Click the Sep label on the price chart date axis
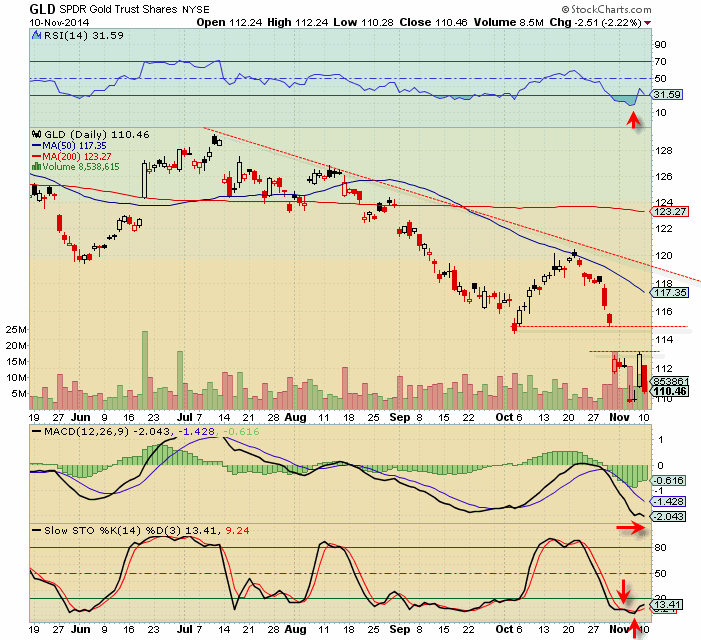The width and height of the screenshot is (701, 640). click(400, 417)
